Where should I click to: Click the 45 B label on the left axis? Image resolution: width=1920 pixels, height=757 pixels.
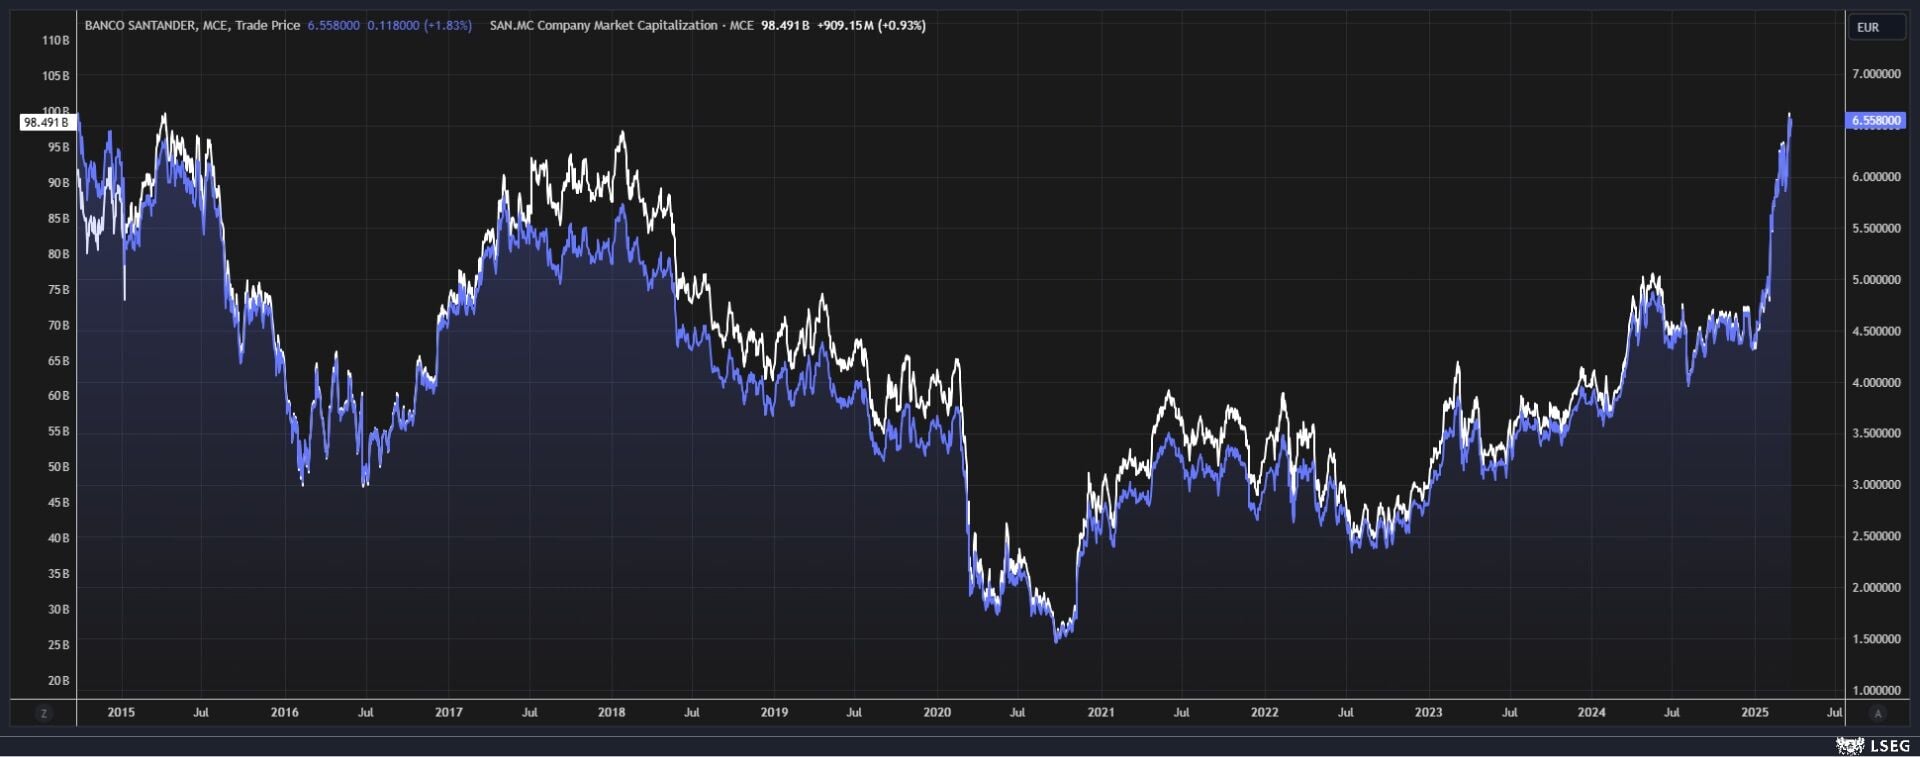pyautogui.click(x=59, y=503)
